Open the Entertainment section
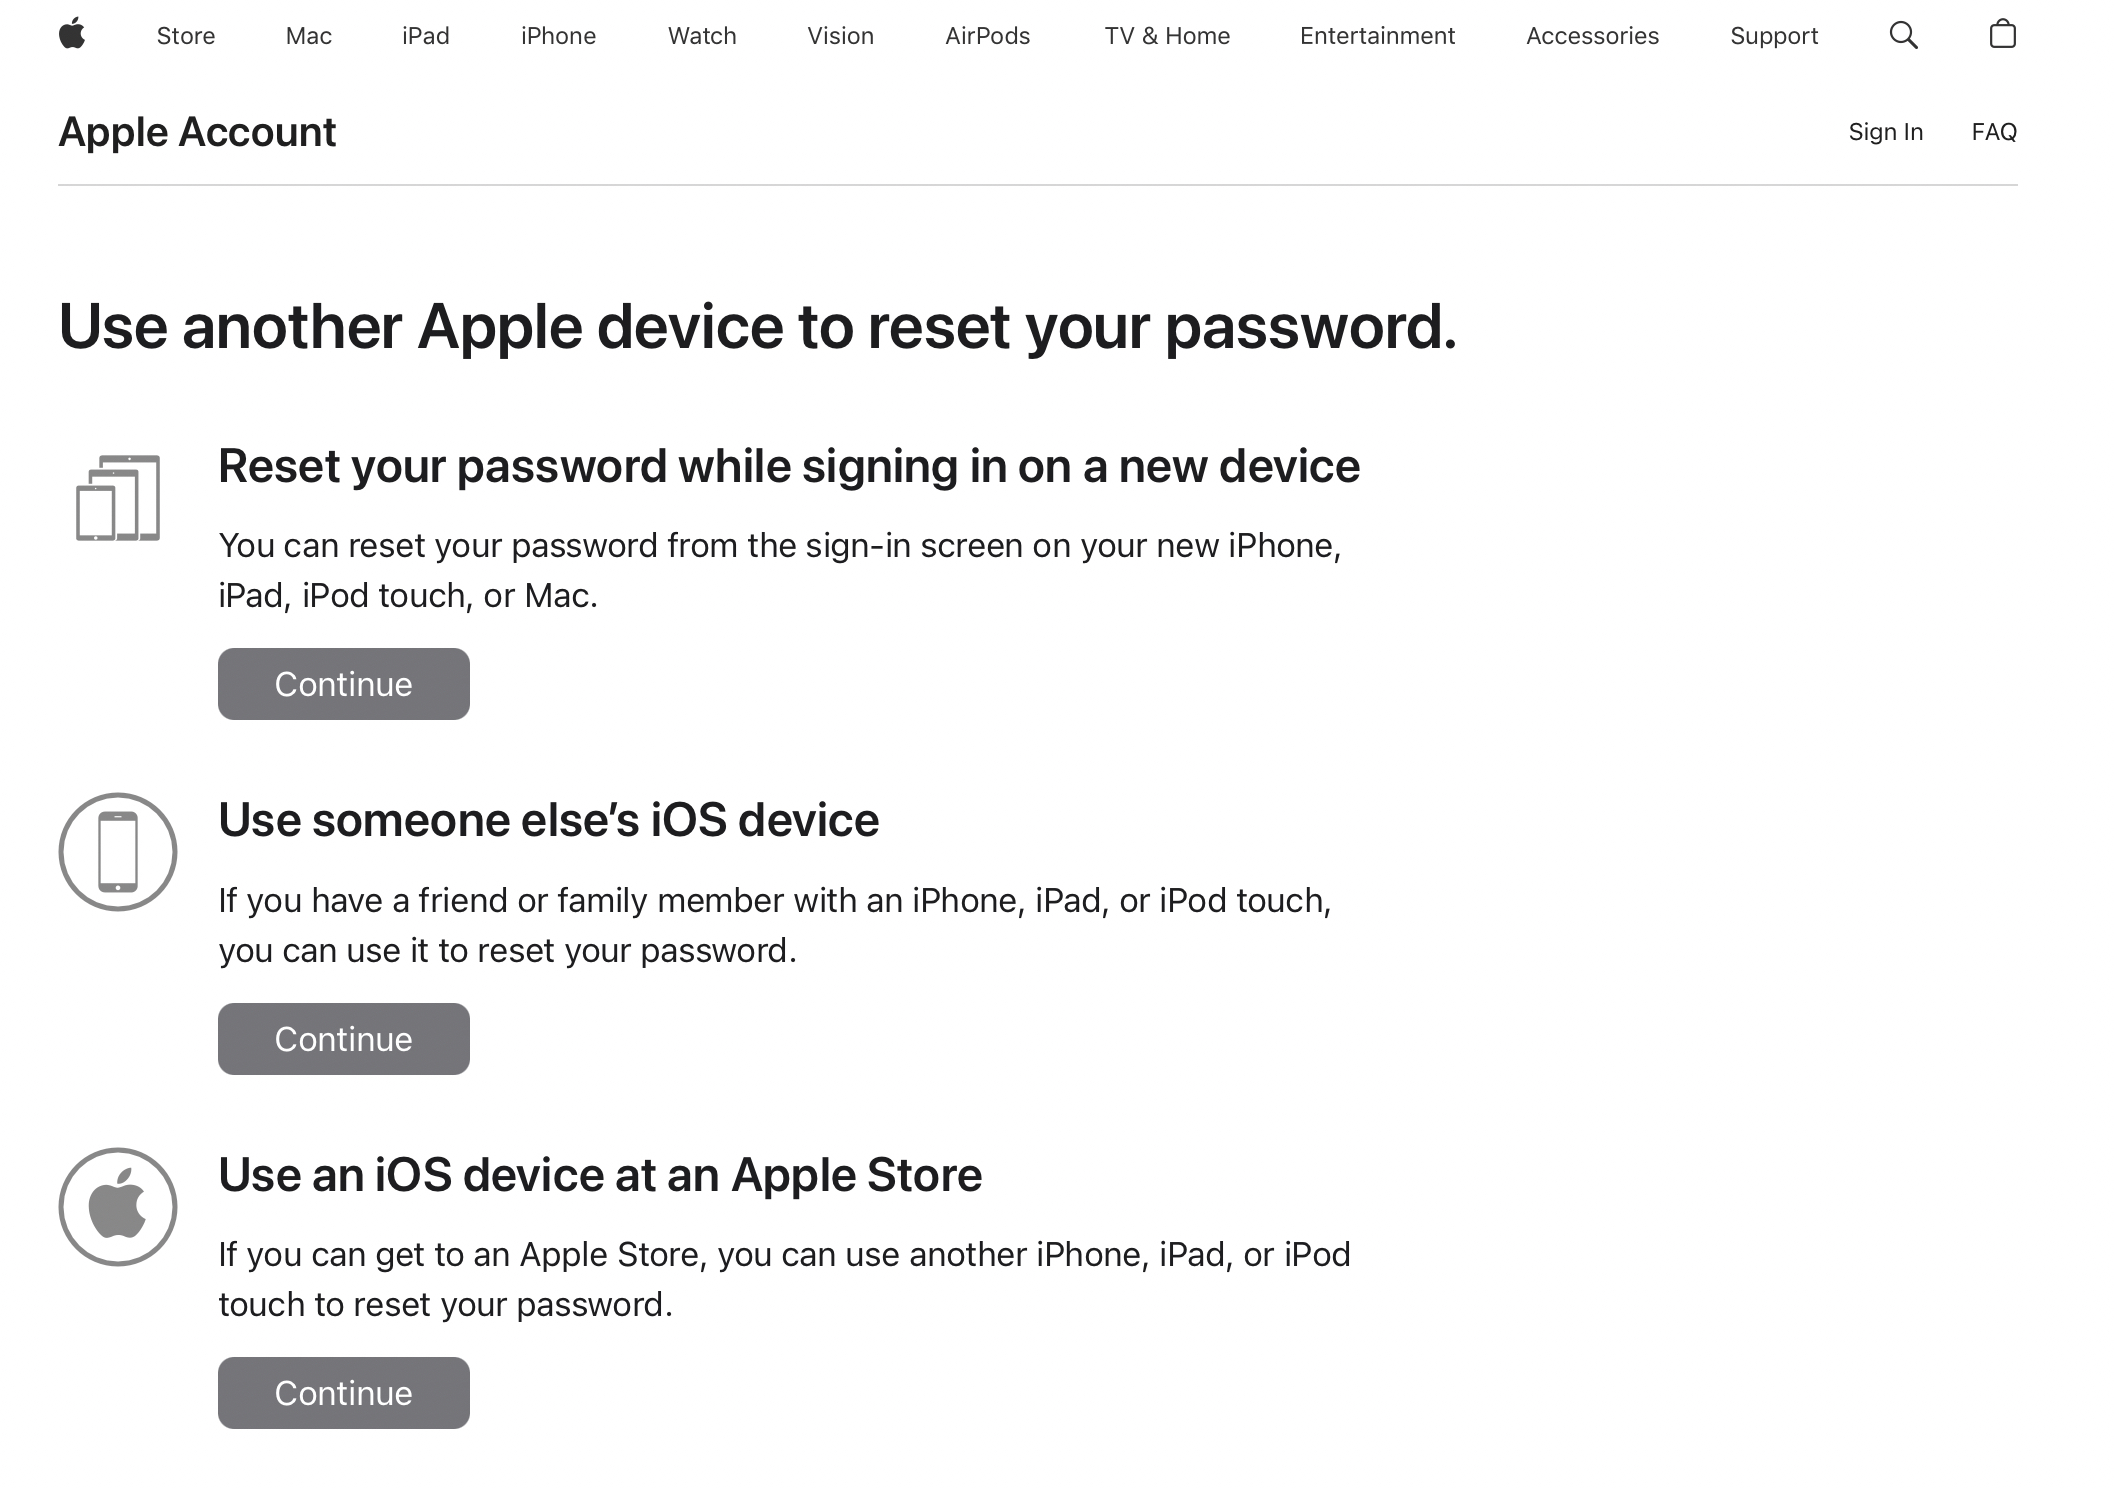 1377,35
